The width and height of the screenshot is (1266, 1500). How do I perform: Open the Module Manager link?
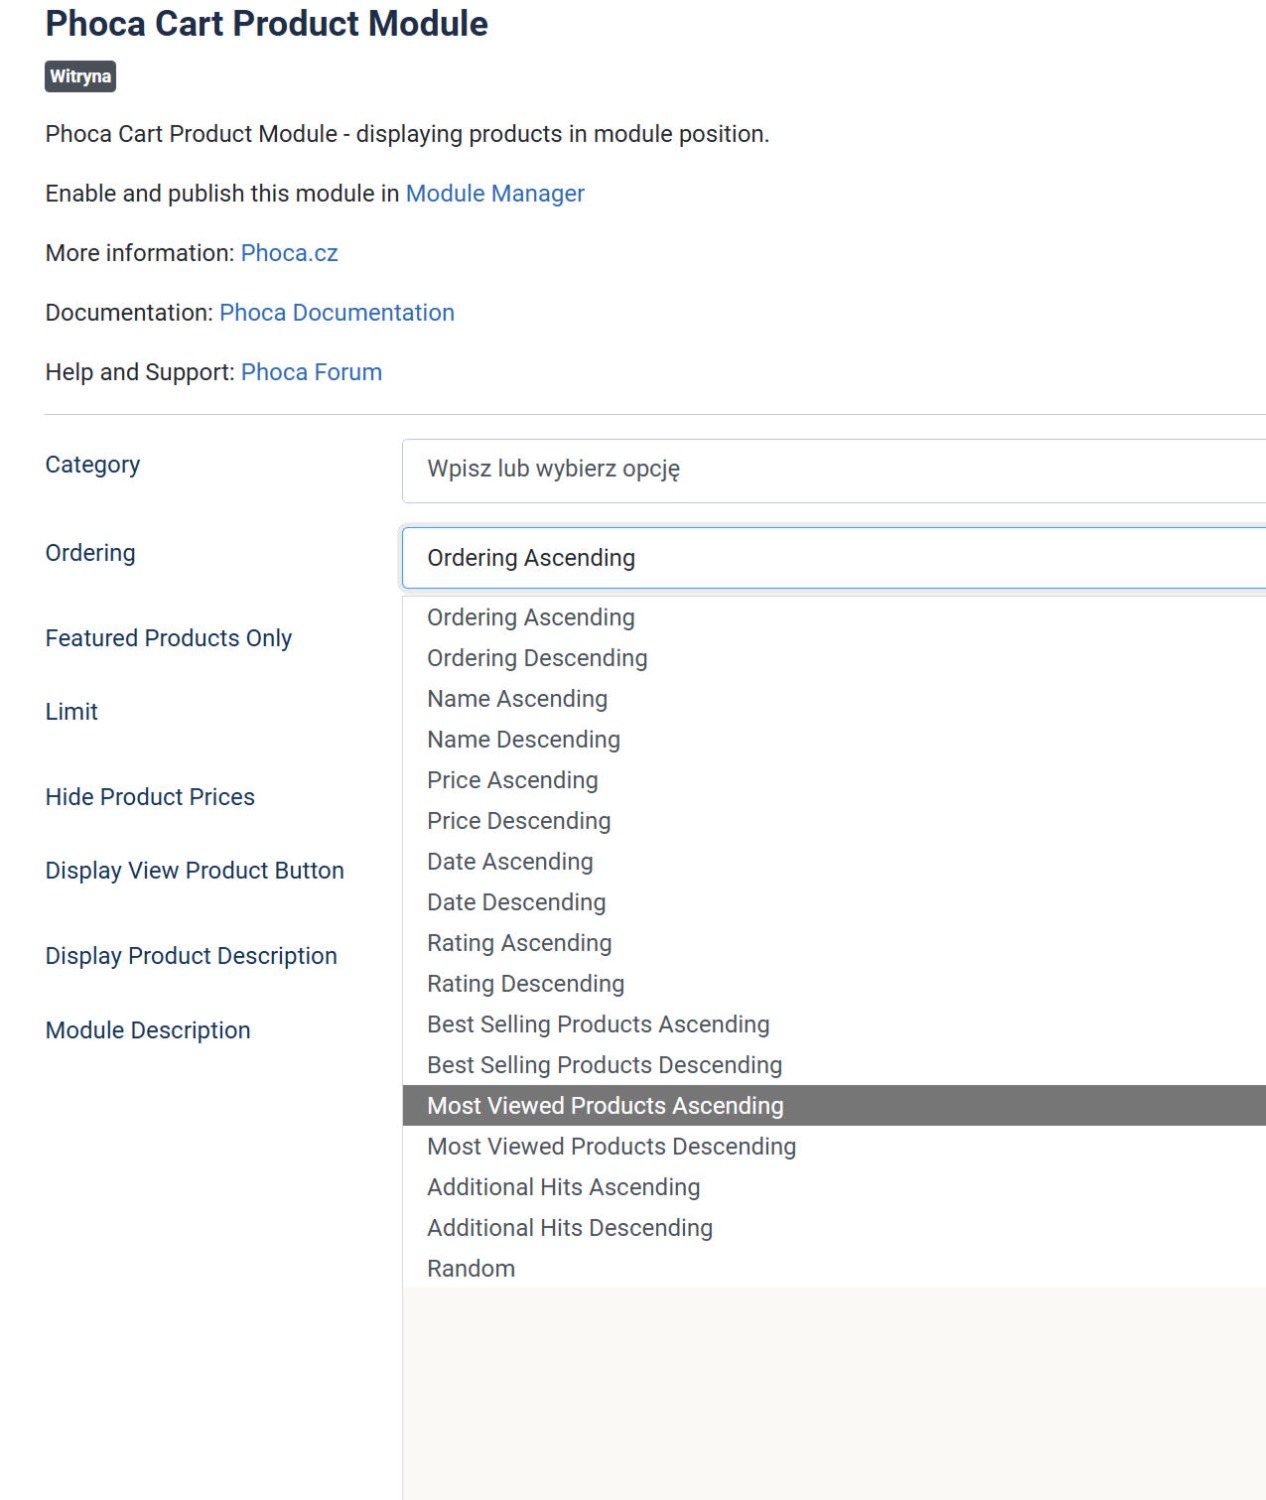(x=494, y=193)
